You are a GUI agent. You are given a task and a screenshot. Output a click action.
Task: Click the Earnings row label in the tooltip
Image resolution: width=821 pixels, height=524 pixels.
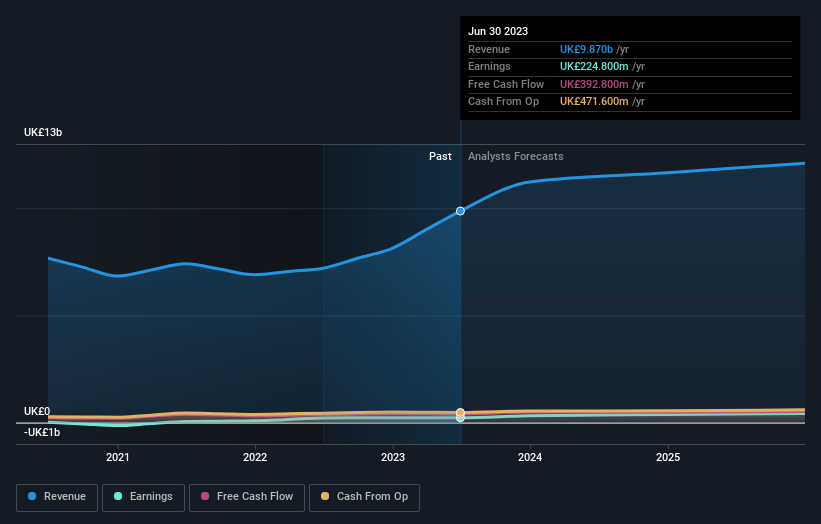click(x=489, y=66)
